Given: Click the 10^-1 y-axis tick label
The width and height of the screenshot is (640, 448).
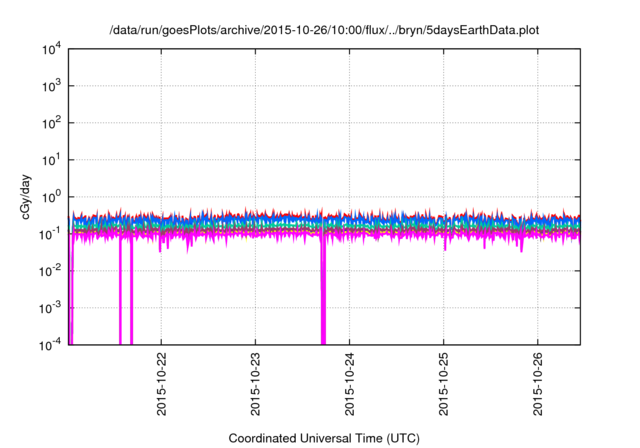Looking at the screenshot, I should pyautogui.click(x=50, y=234).
